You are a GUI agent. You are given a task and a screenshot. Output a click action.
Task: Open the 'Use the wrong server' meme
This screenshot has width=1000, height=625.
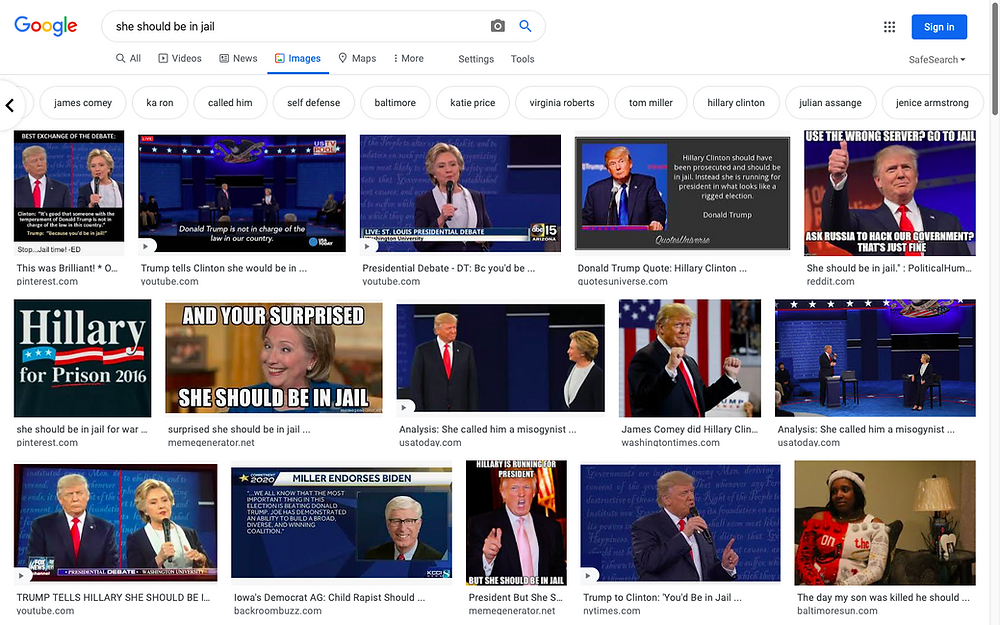(890, 193)
